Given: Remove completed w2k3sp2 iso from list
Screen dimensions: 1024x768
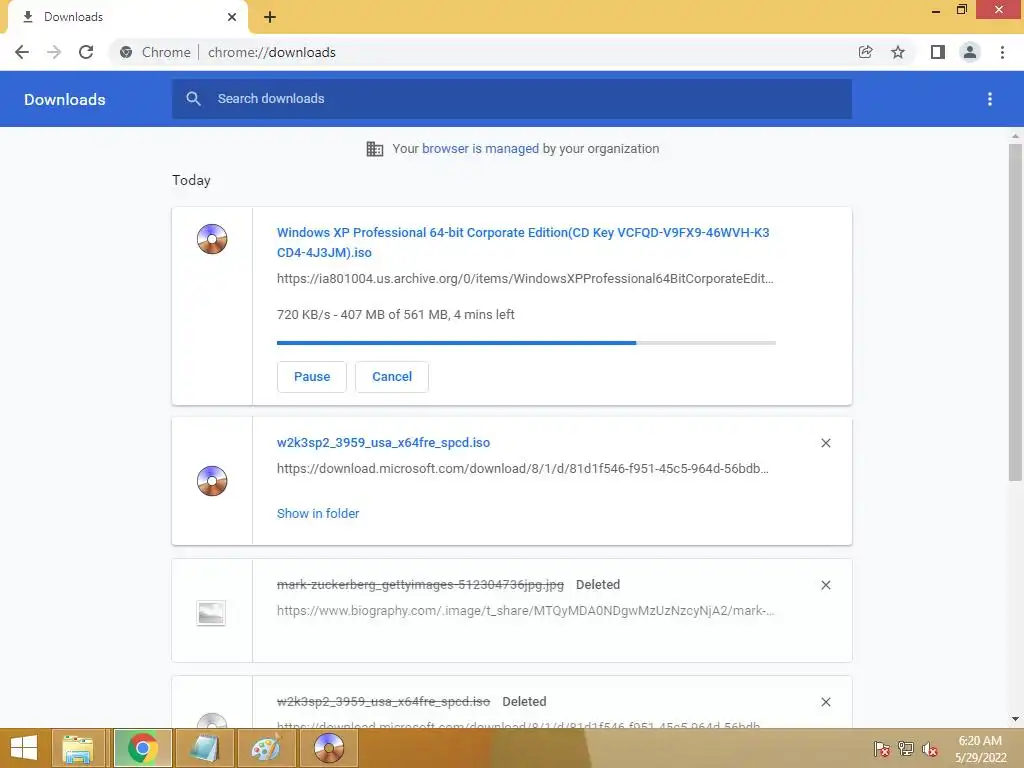Looking at the screenshot, I should point(825,443).
